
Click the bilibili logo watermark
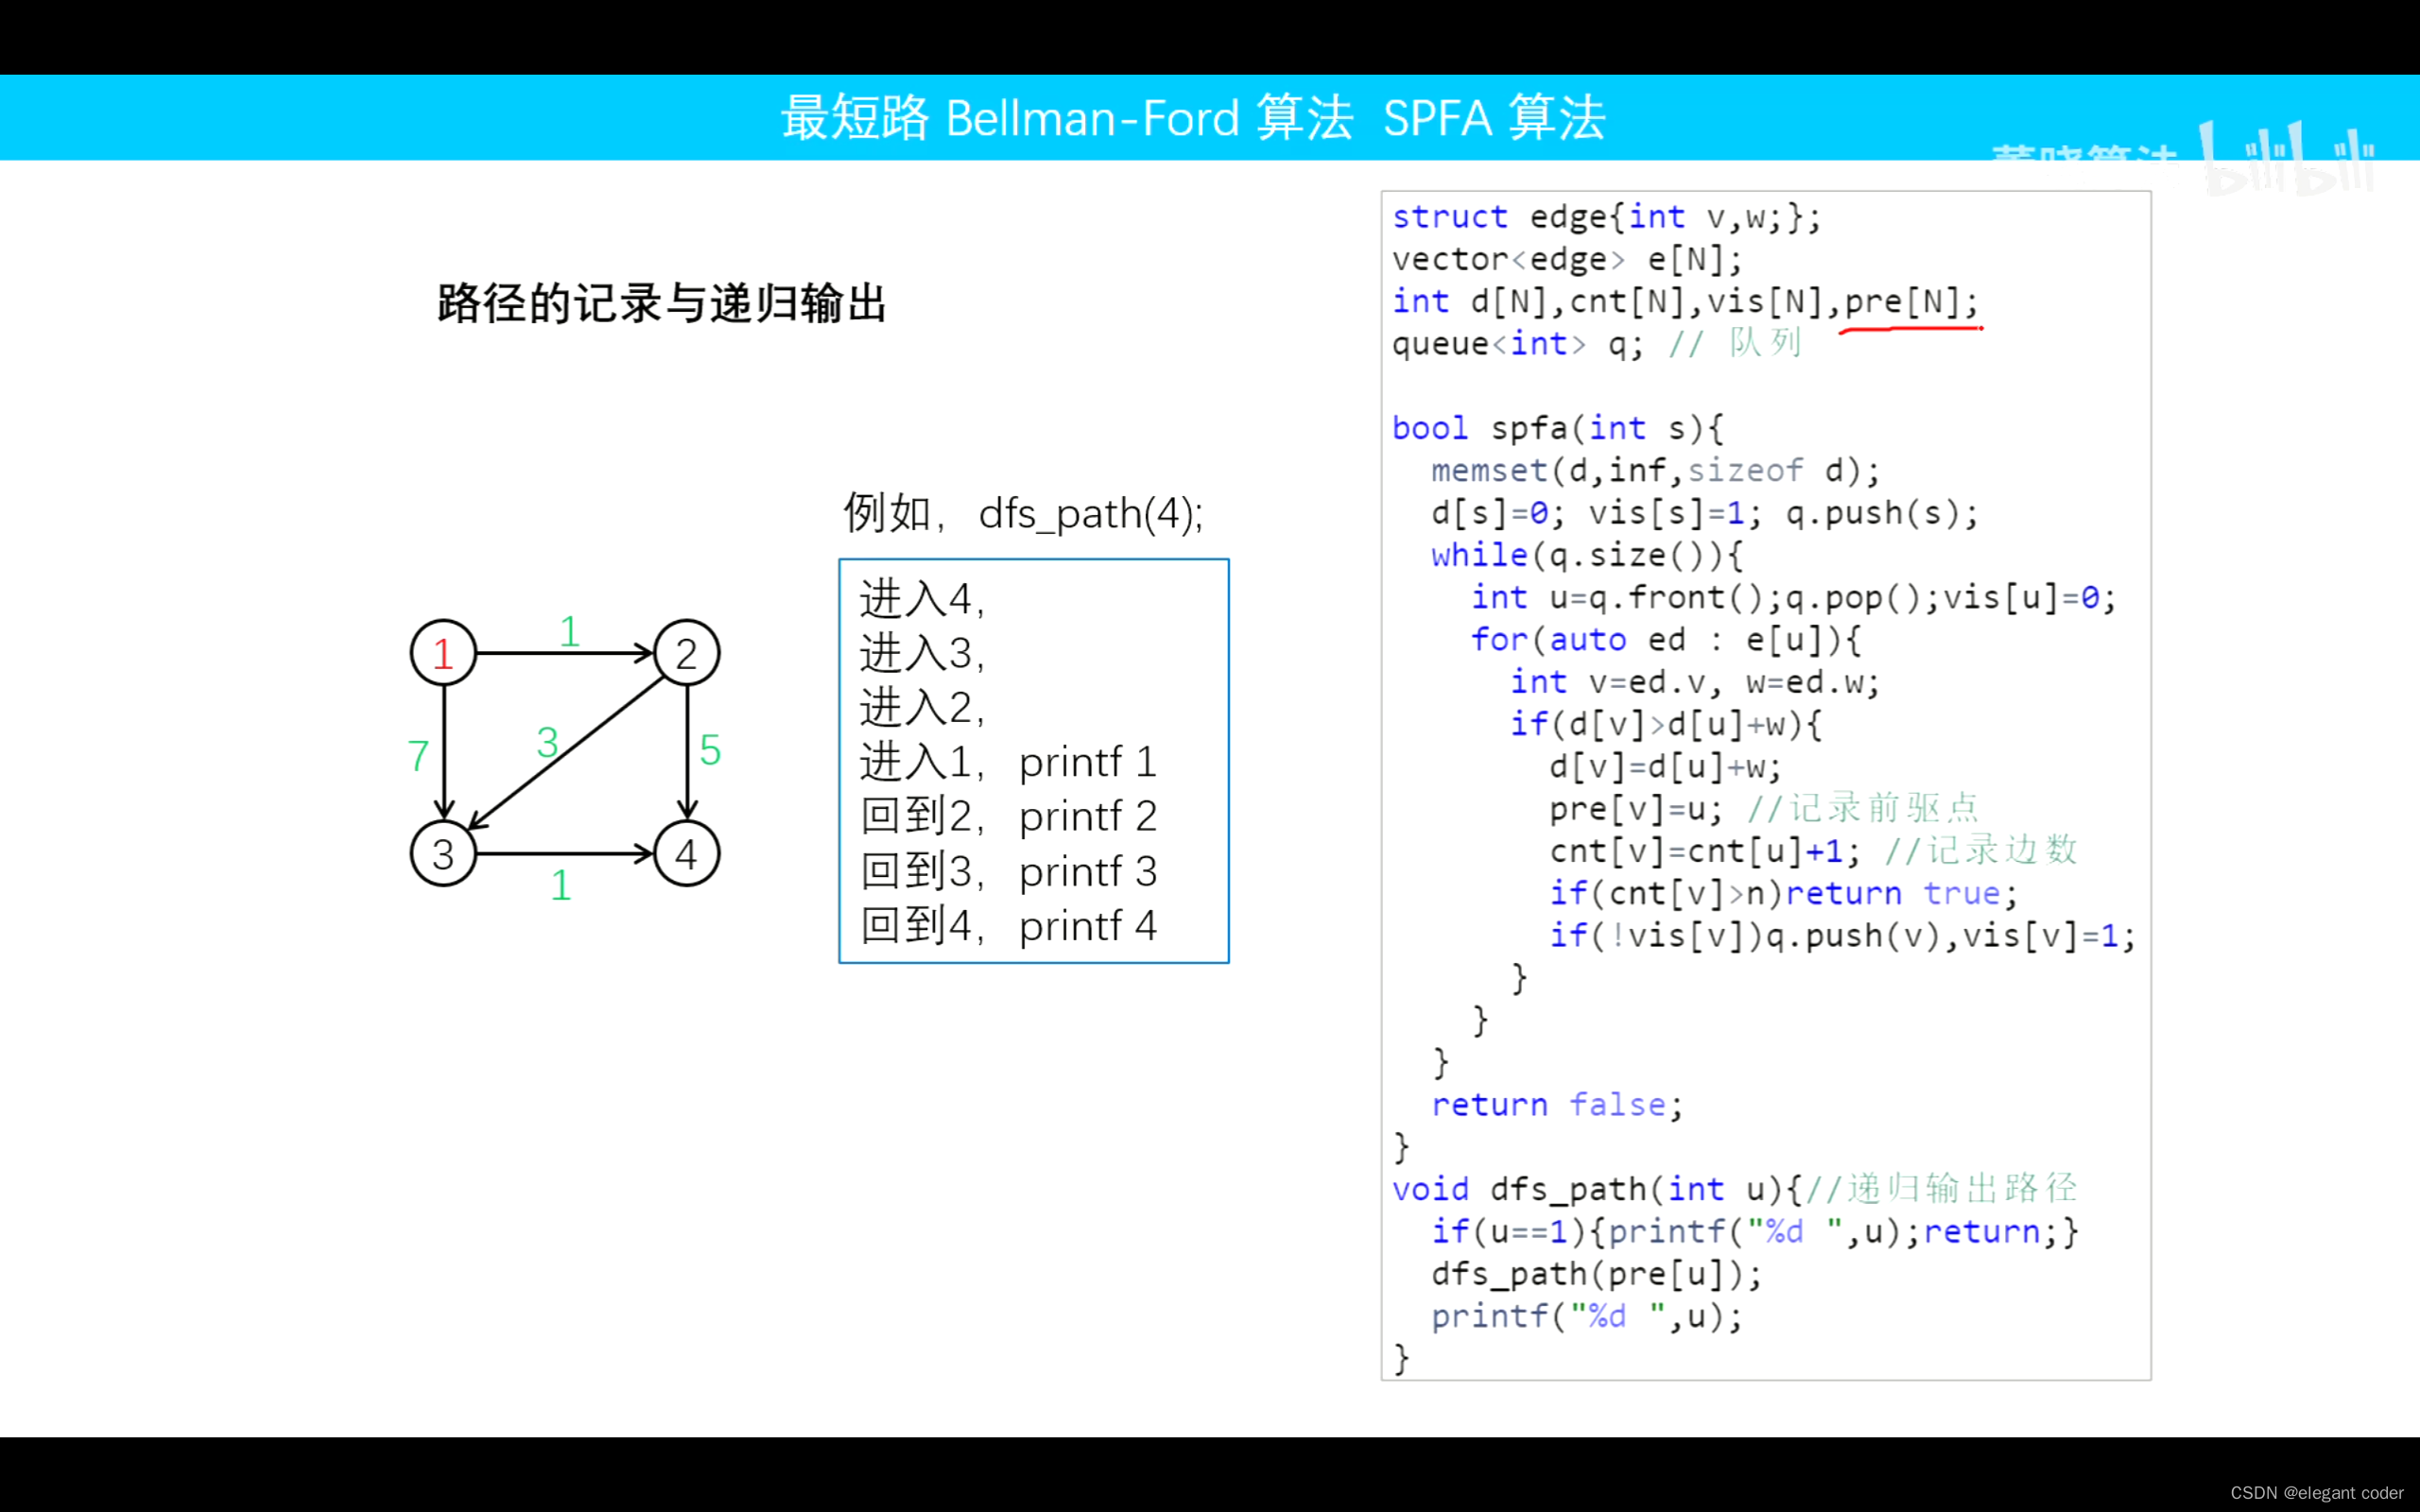coord(2287,155)
